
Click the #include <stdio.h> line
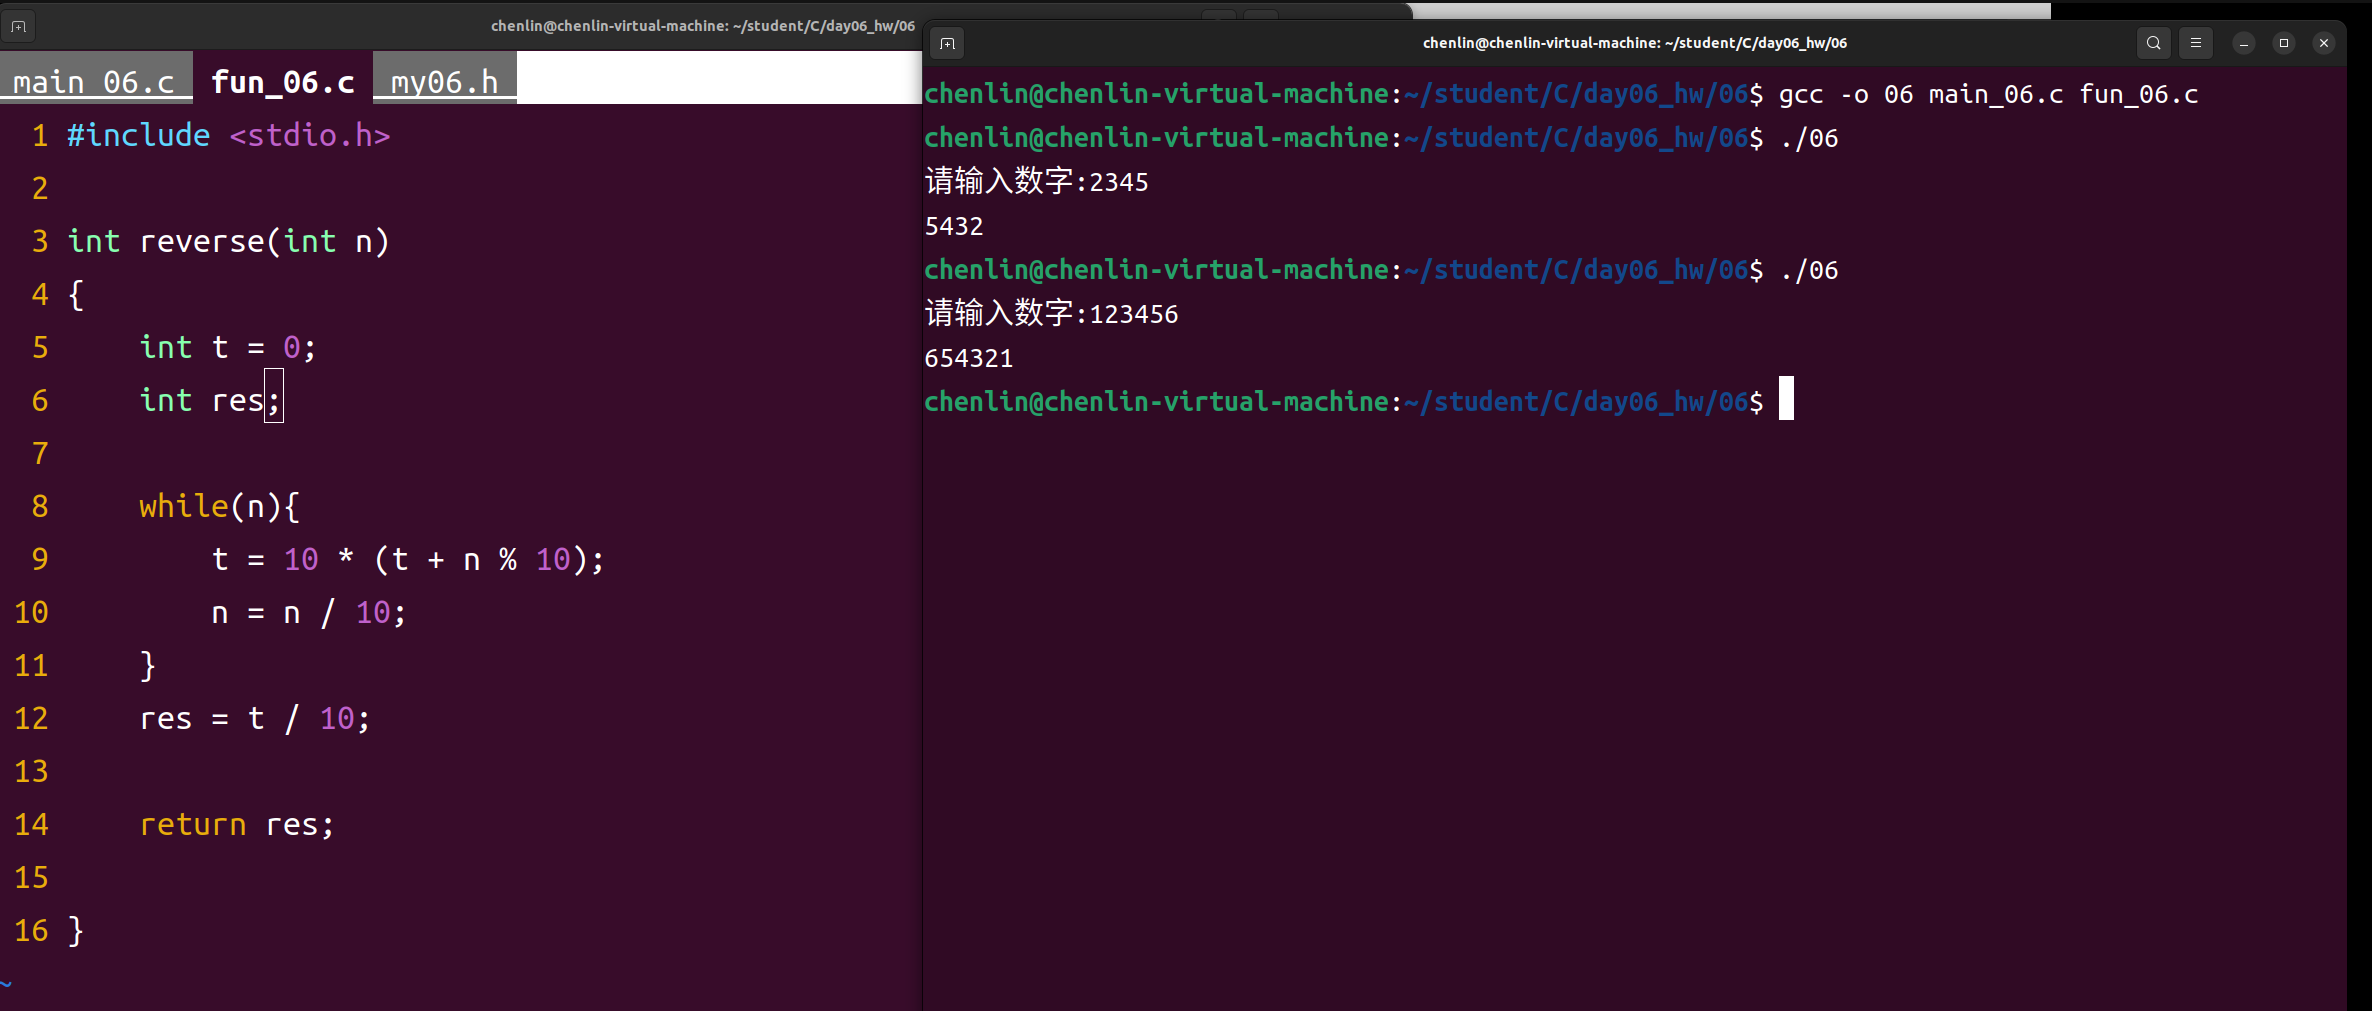229,135
